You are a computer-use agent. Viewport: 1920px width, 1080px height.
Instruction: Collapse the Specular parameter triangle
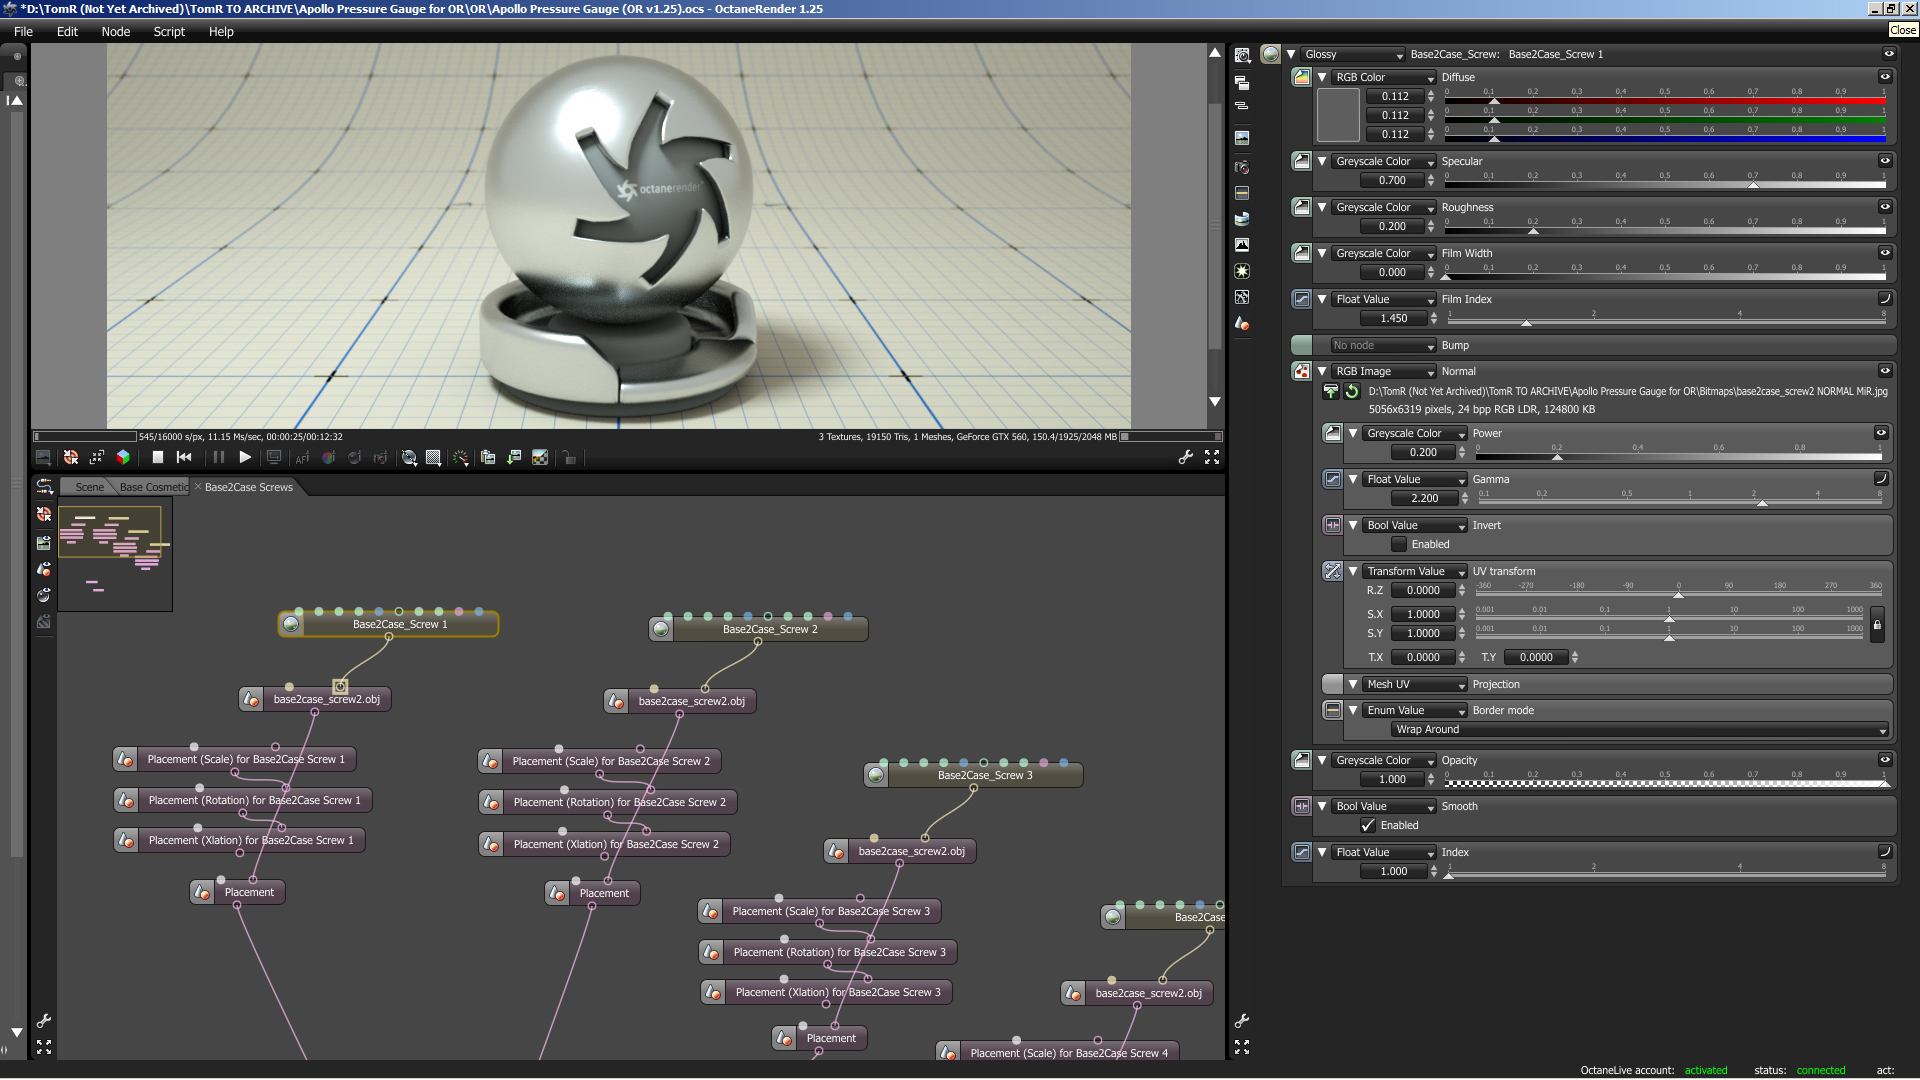1322,161
